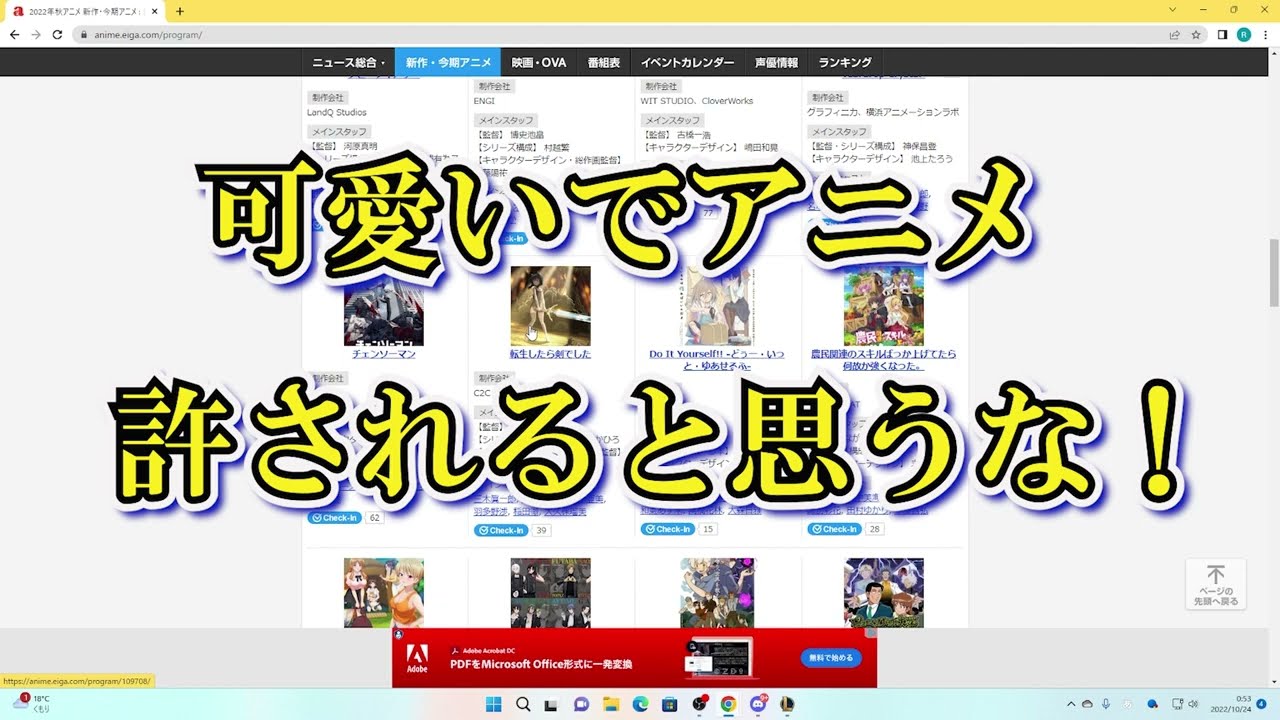
Task: Open Chrome tab search dropdown arrow
Action: (x=1172, y=10)
